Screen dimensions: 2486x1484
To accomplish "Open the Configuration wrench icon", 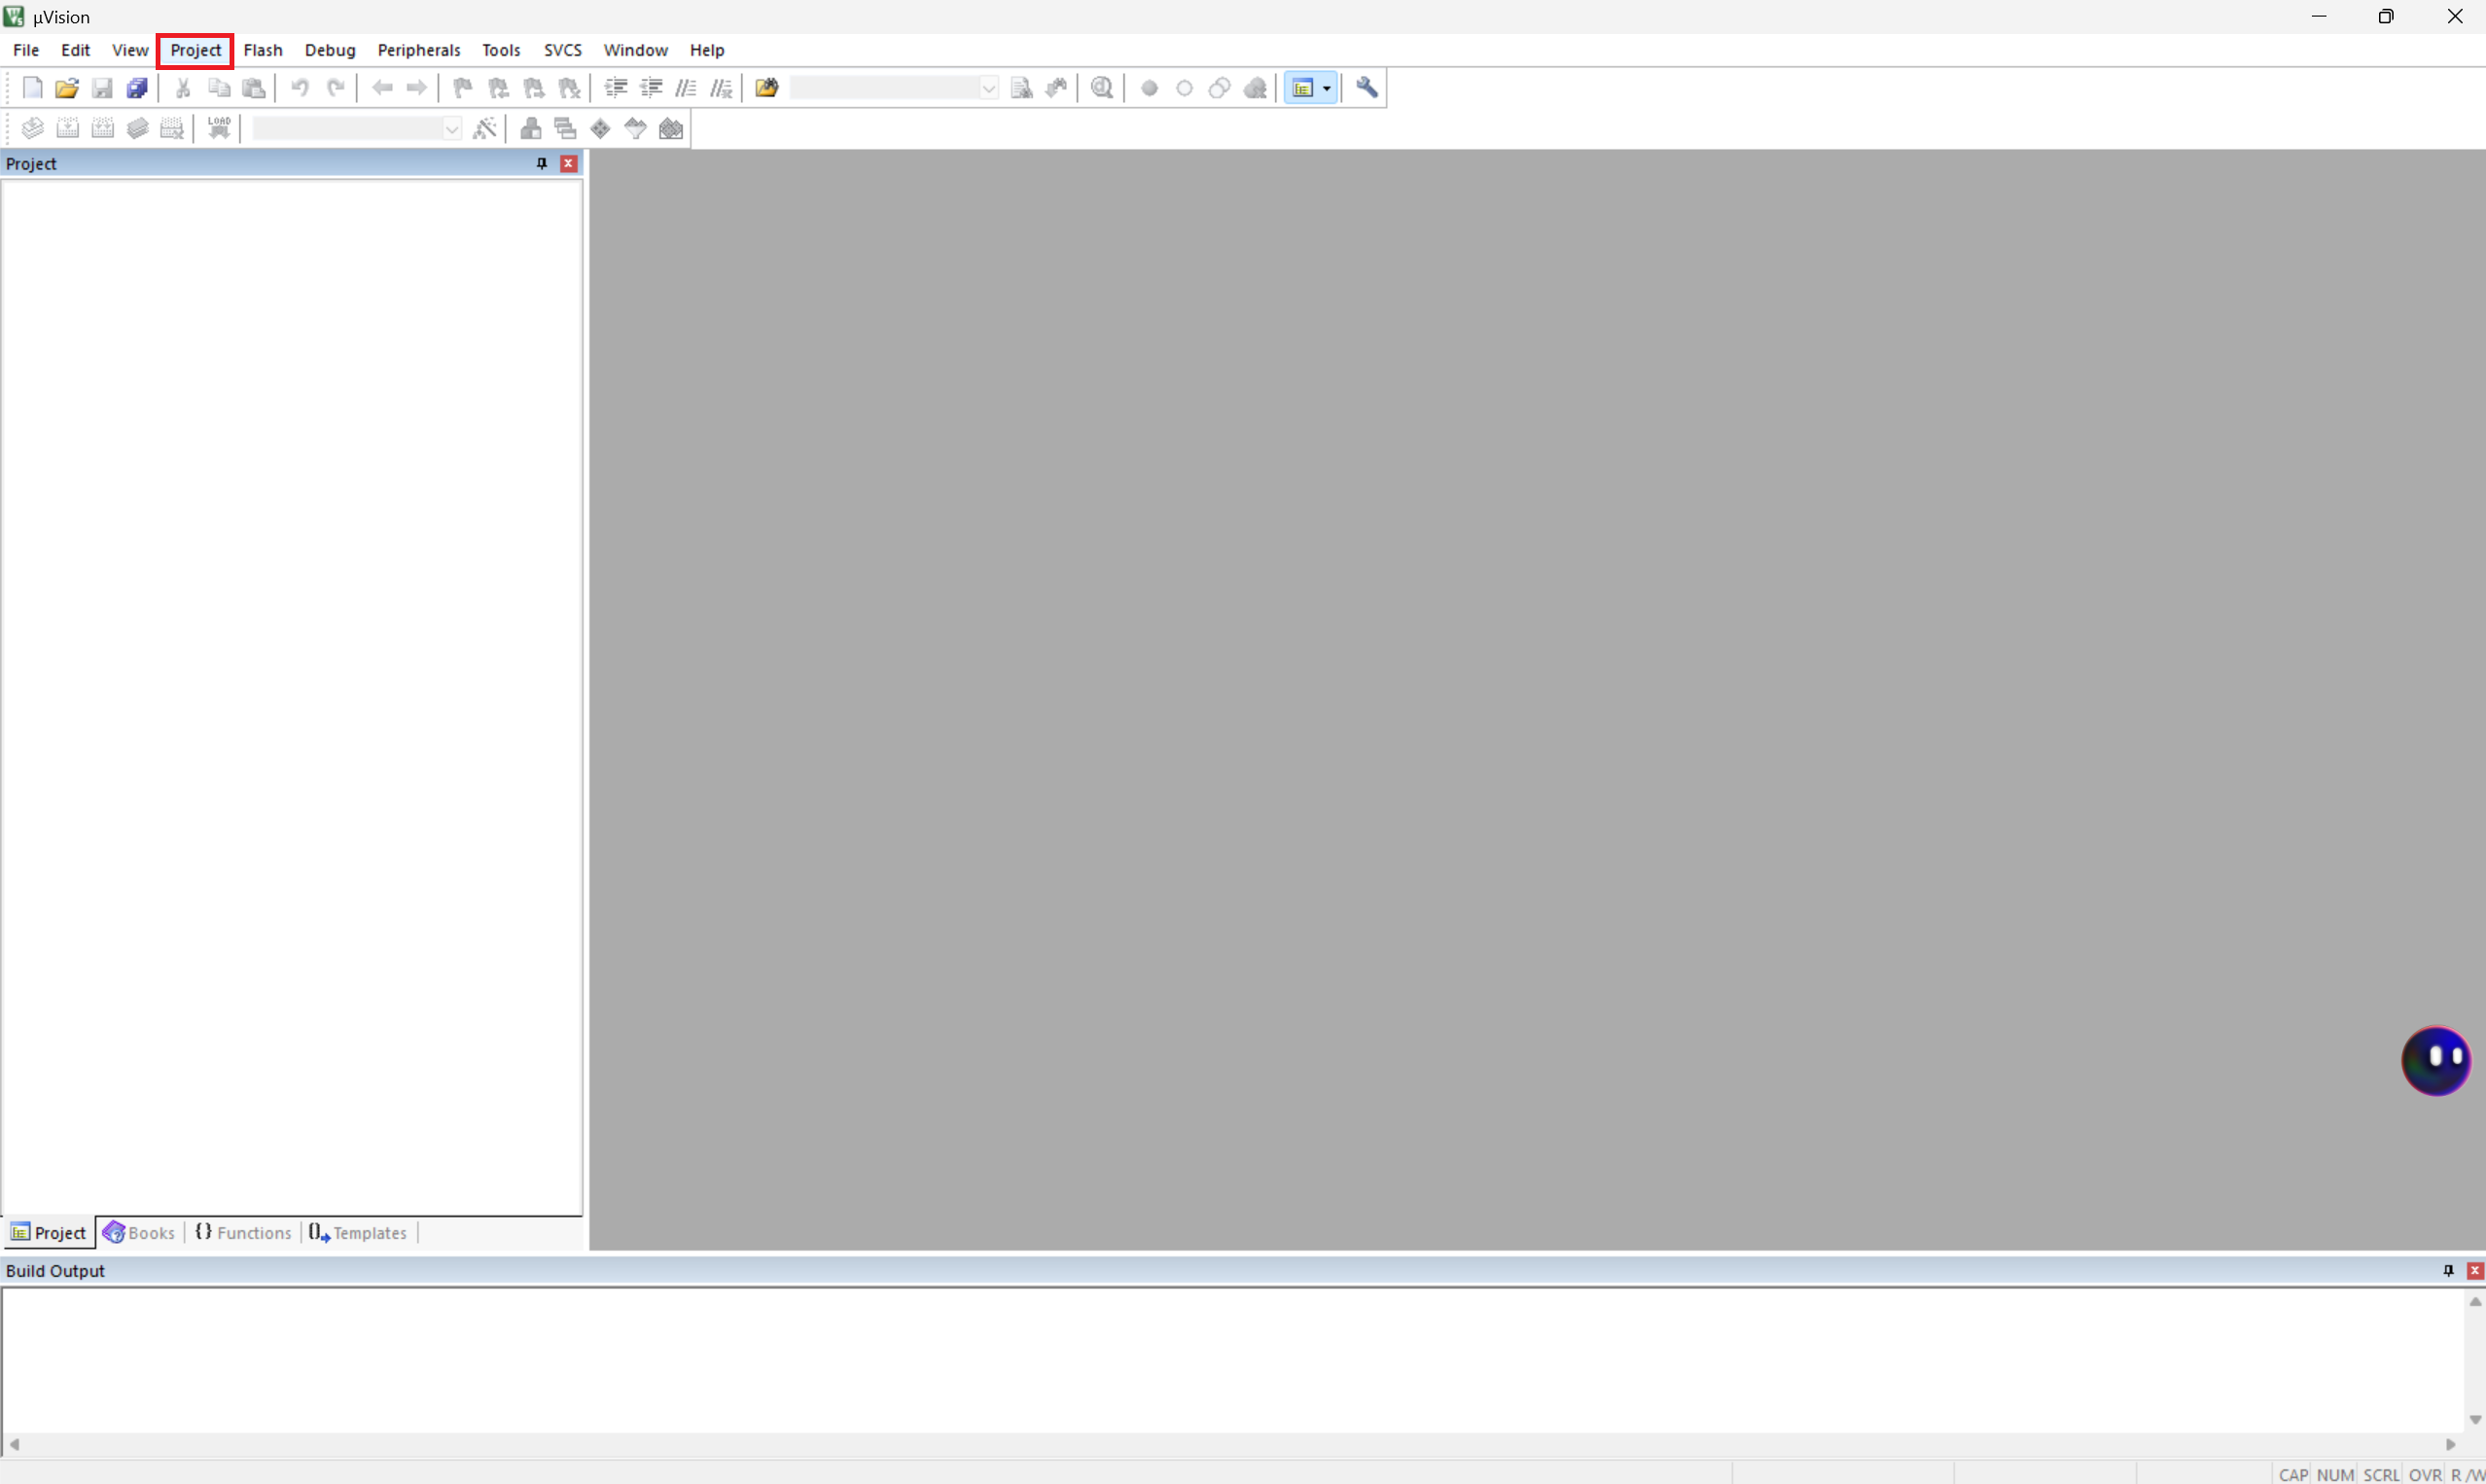I will pos(1366,88).
